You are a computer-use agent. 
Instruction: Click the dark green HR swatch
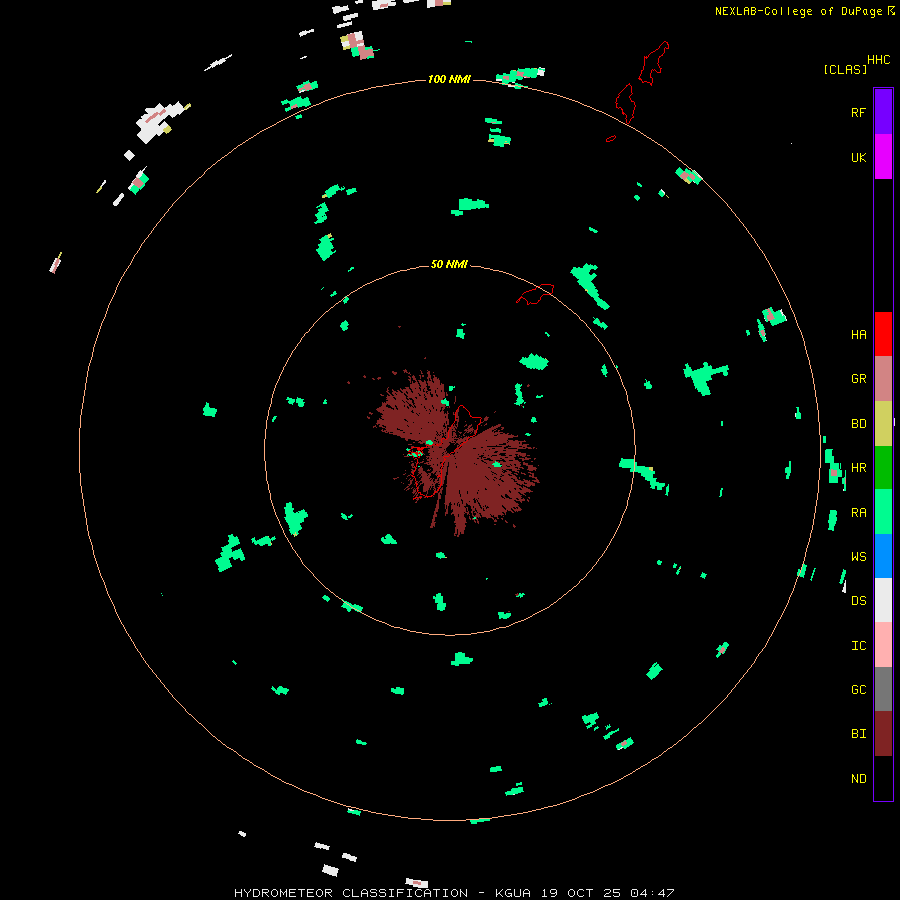click(883, 468)
